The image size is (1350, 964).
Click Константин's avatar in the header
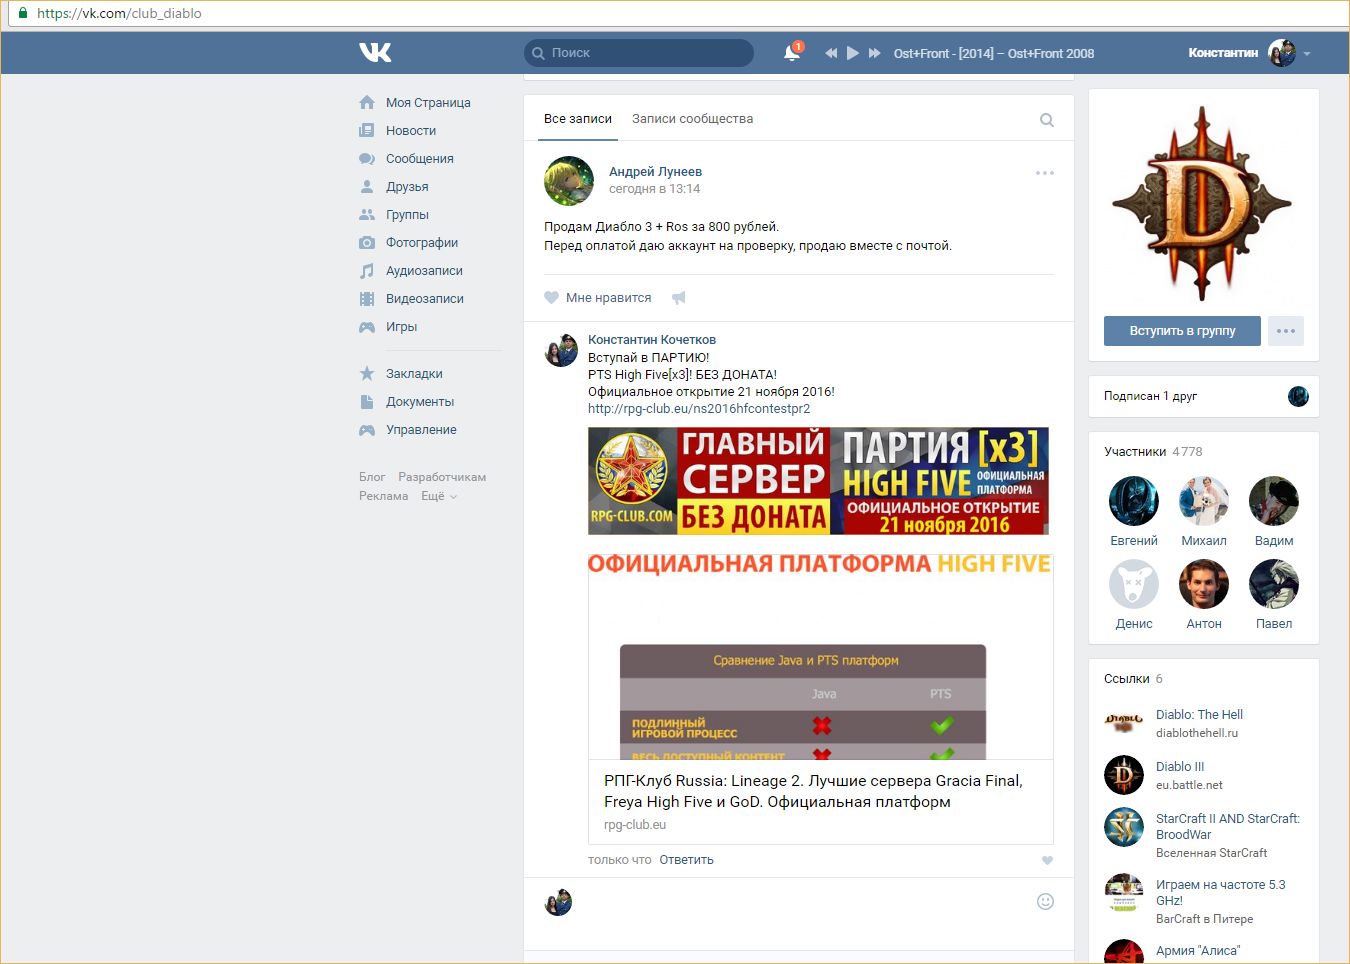(x=1282, y=53)
